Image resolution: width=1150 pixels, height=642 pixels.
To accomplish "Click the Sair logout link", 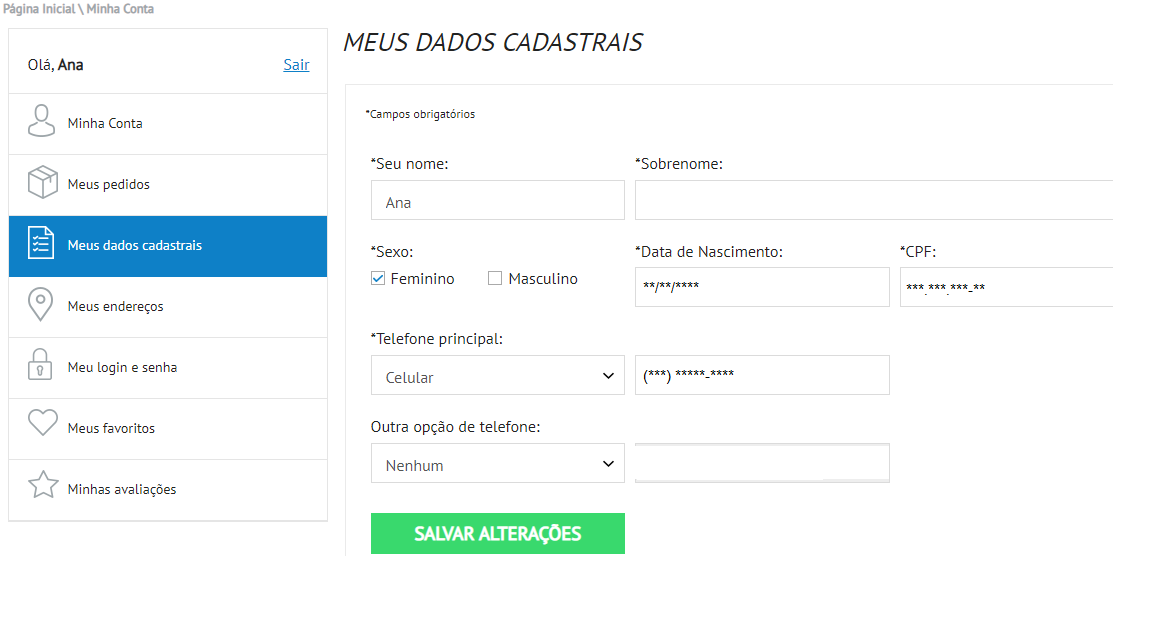I will point(296,65).
